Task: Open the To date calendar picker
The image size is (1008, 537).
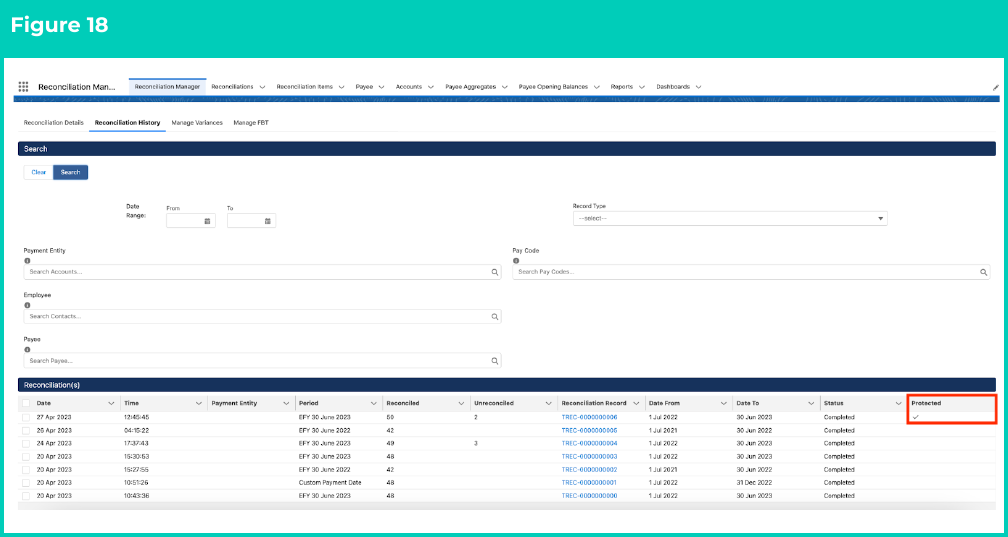Action: point(267,221)
